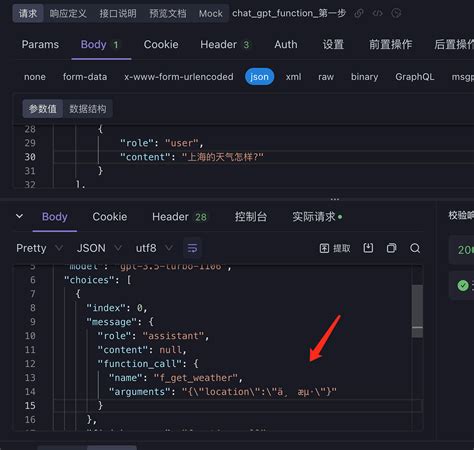Click the "index": 0 line
This screenshot has height=450, width=474.
[117, 308]
